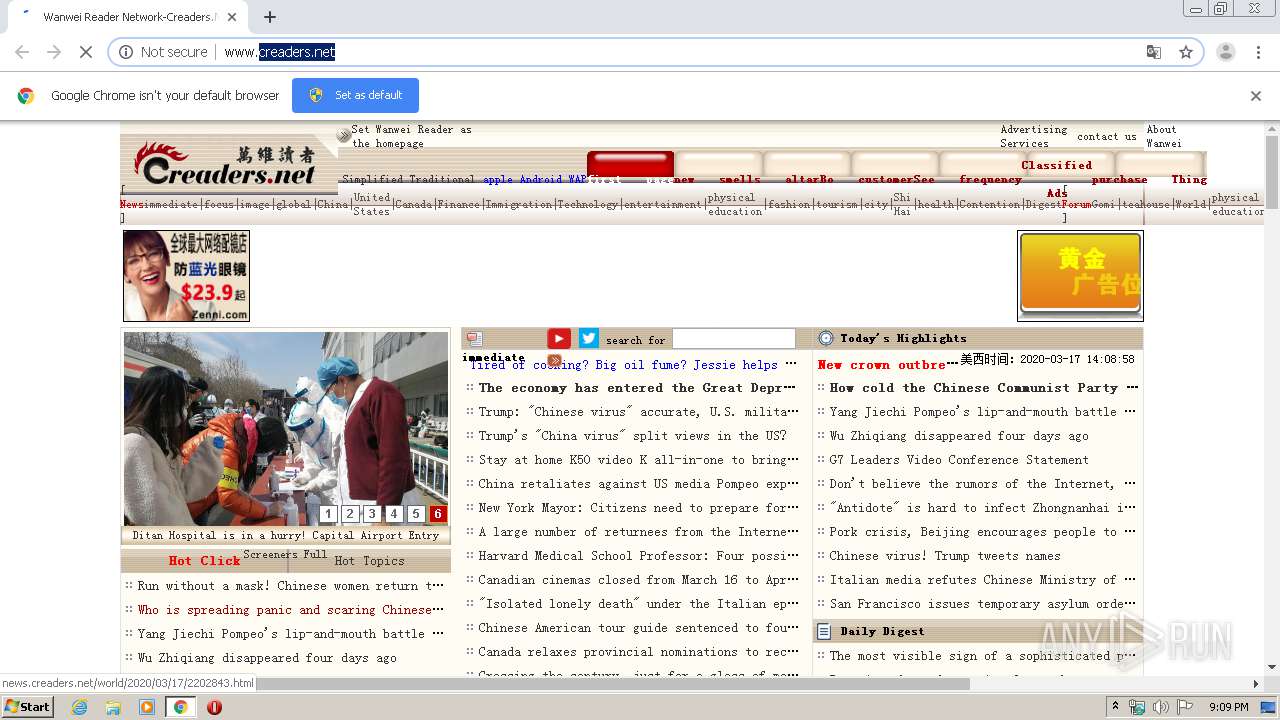Click the volume icon in system tray
The width and height of the screenshot is (1280, 720).
click(x=1161, y=707)
